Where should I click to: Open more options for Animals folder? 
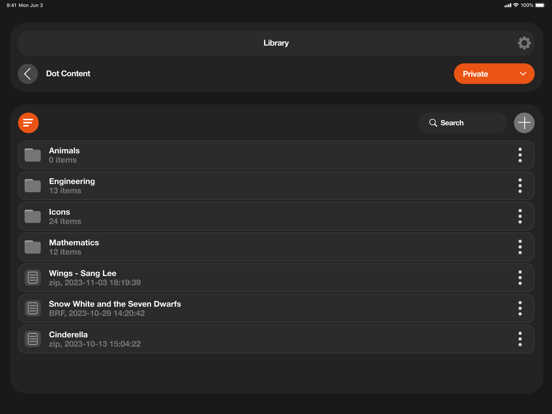coord(520,155)
